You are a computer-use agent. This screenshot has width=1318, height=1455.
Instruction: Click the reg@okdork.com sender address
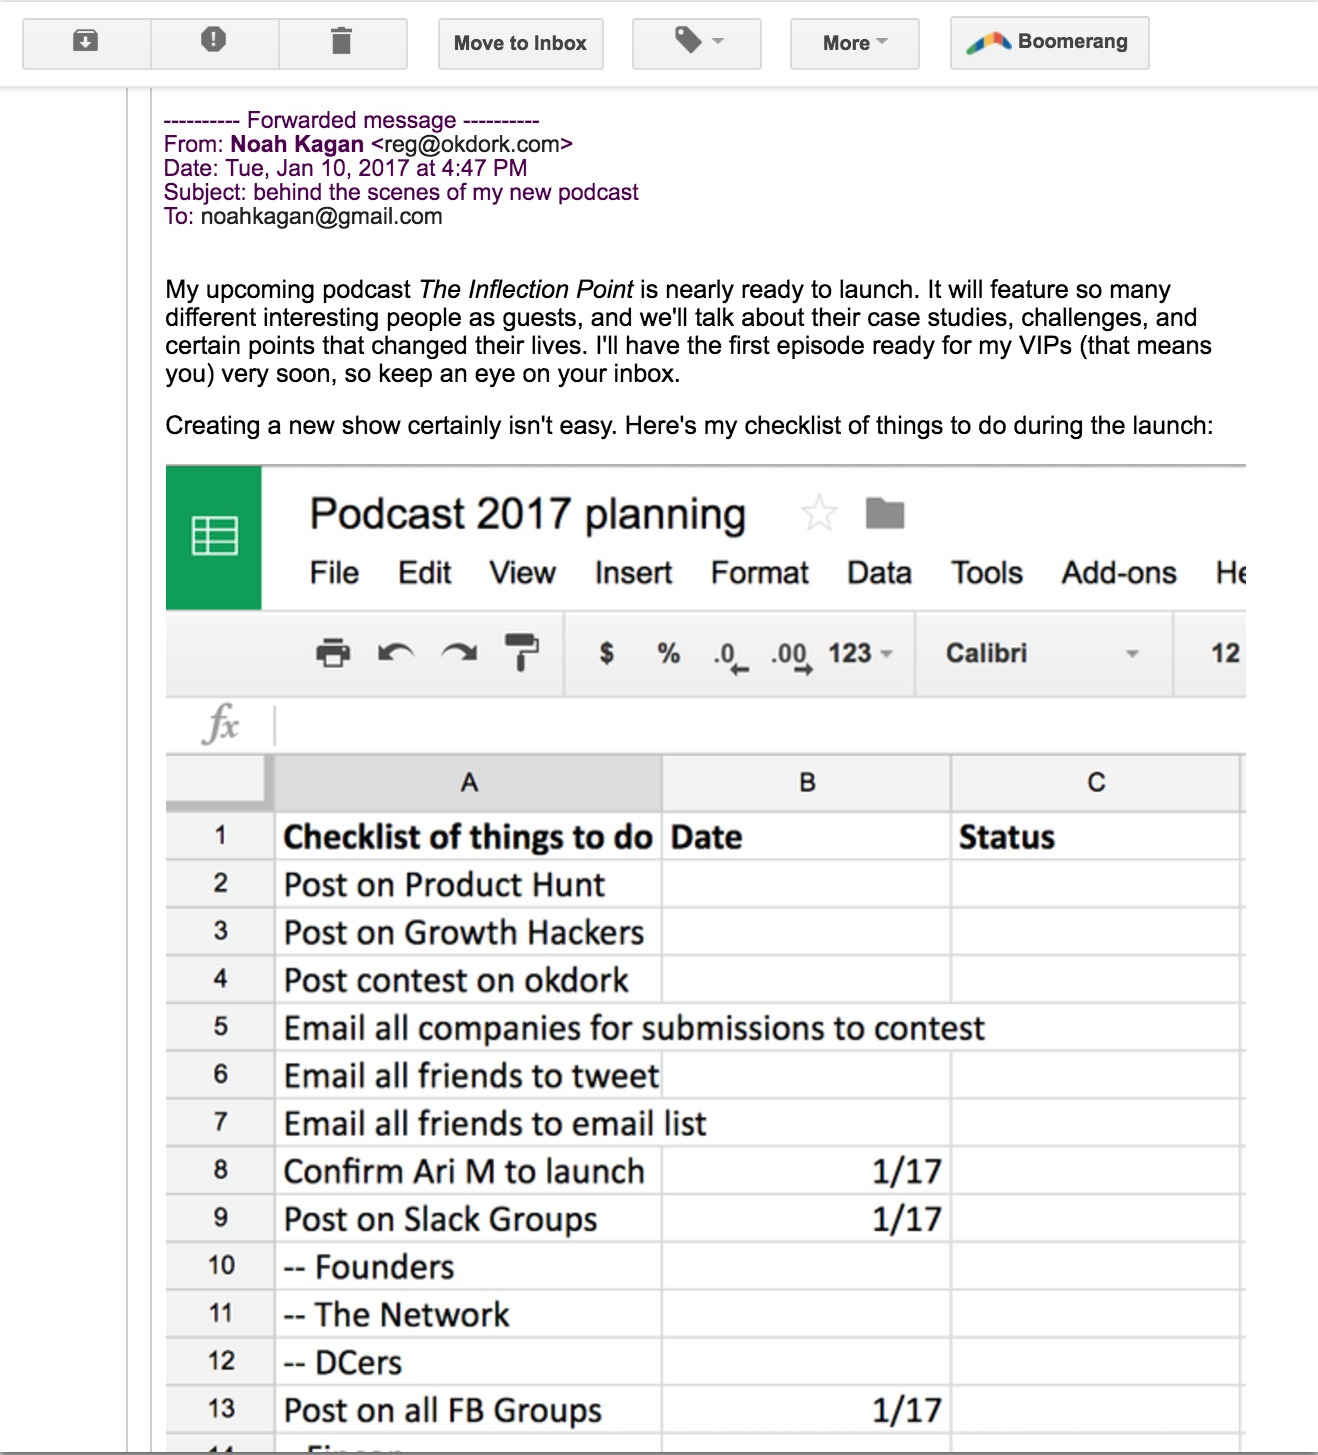pos(472,144)
